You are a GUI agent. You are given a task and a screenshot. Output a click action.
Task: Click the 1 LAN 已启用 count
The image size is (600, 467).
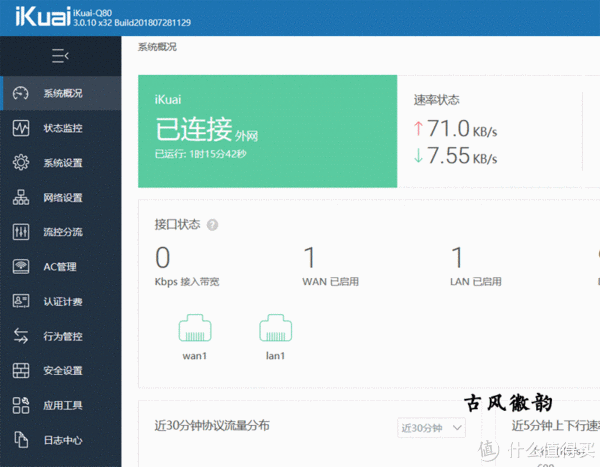pyautogui.click(x=476, y=266)
